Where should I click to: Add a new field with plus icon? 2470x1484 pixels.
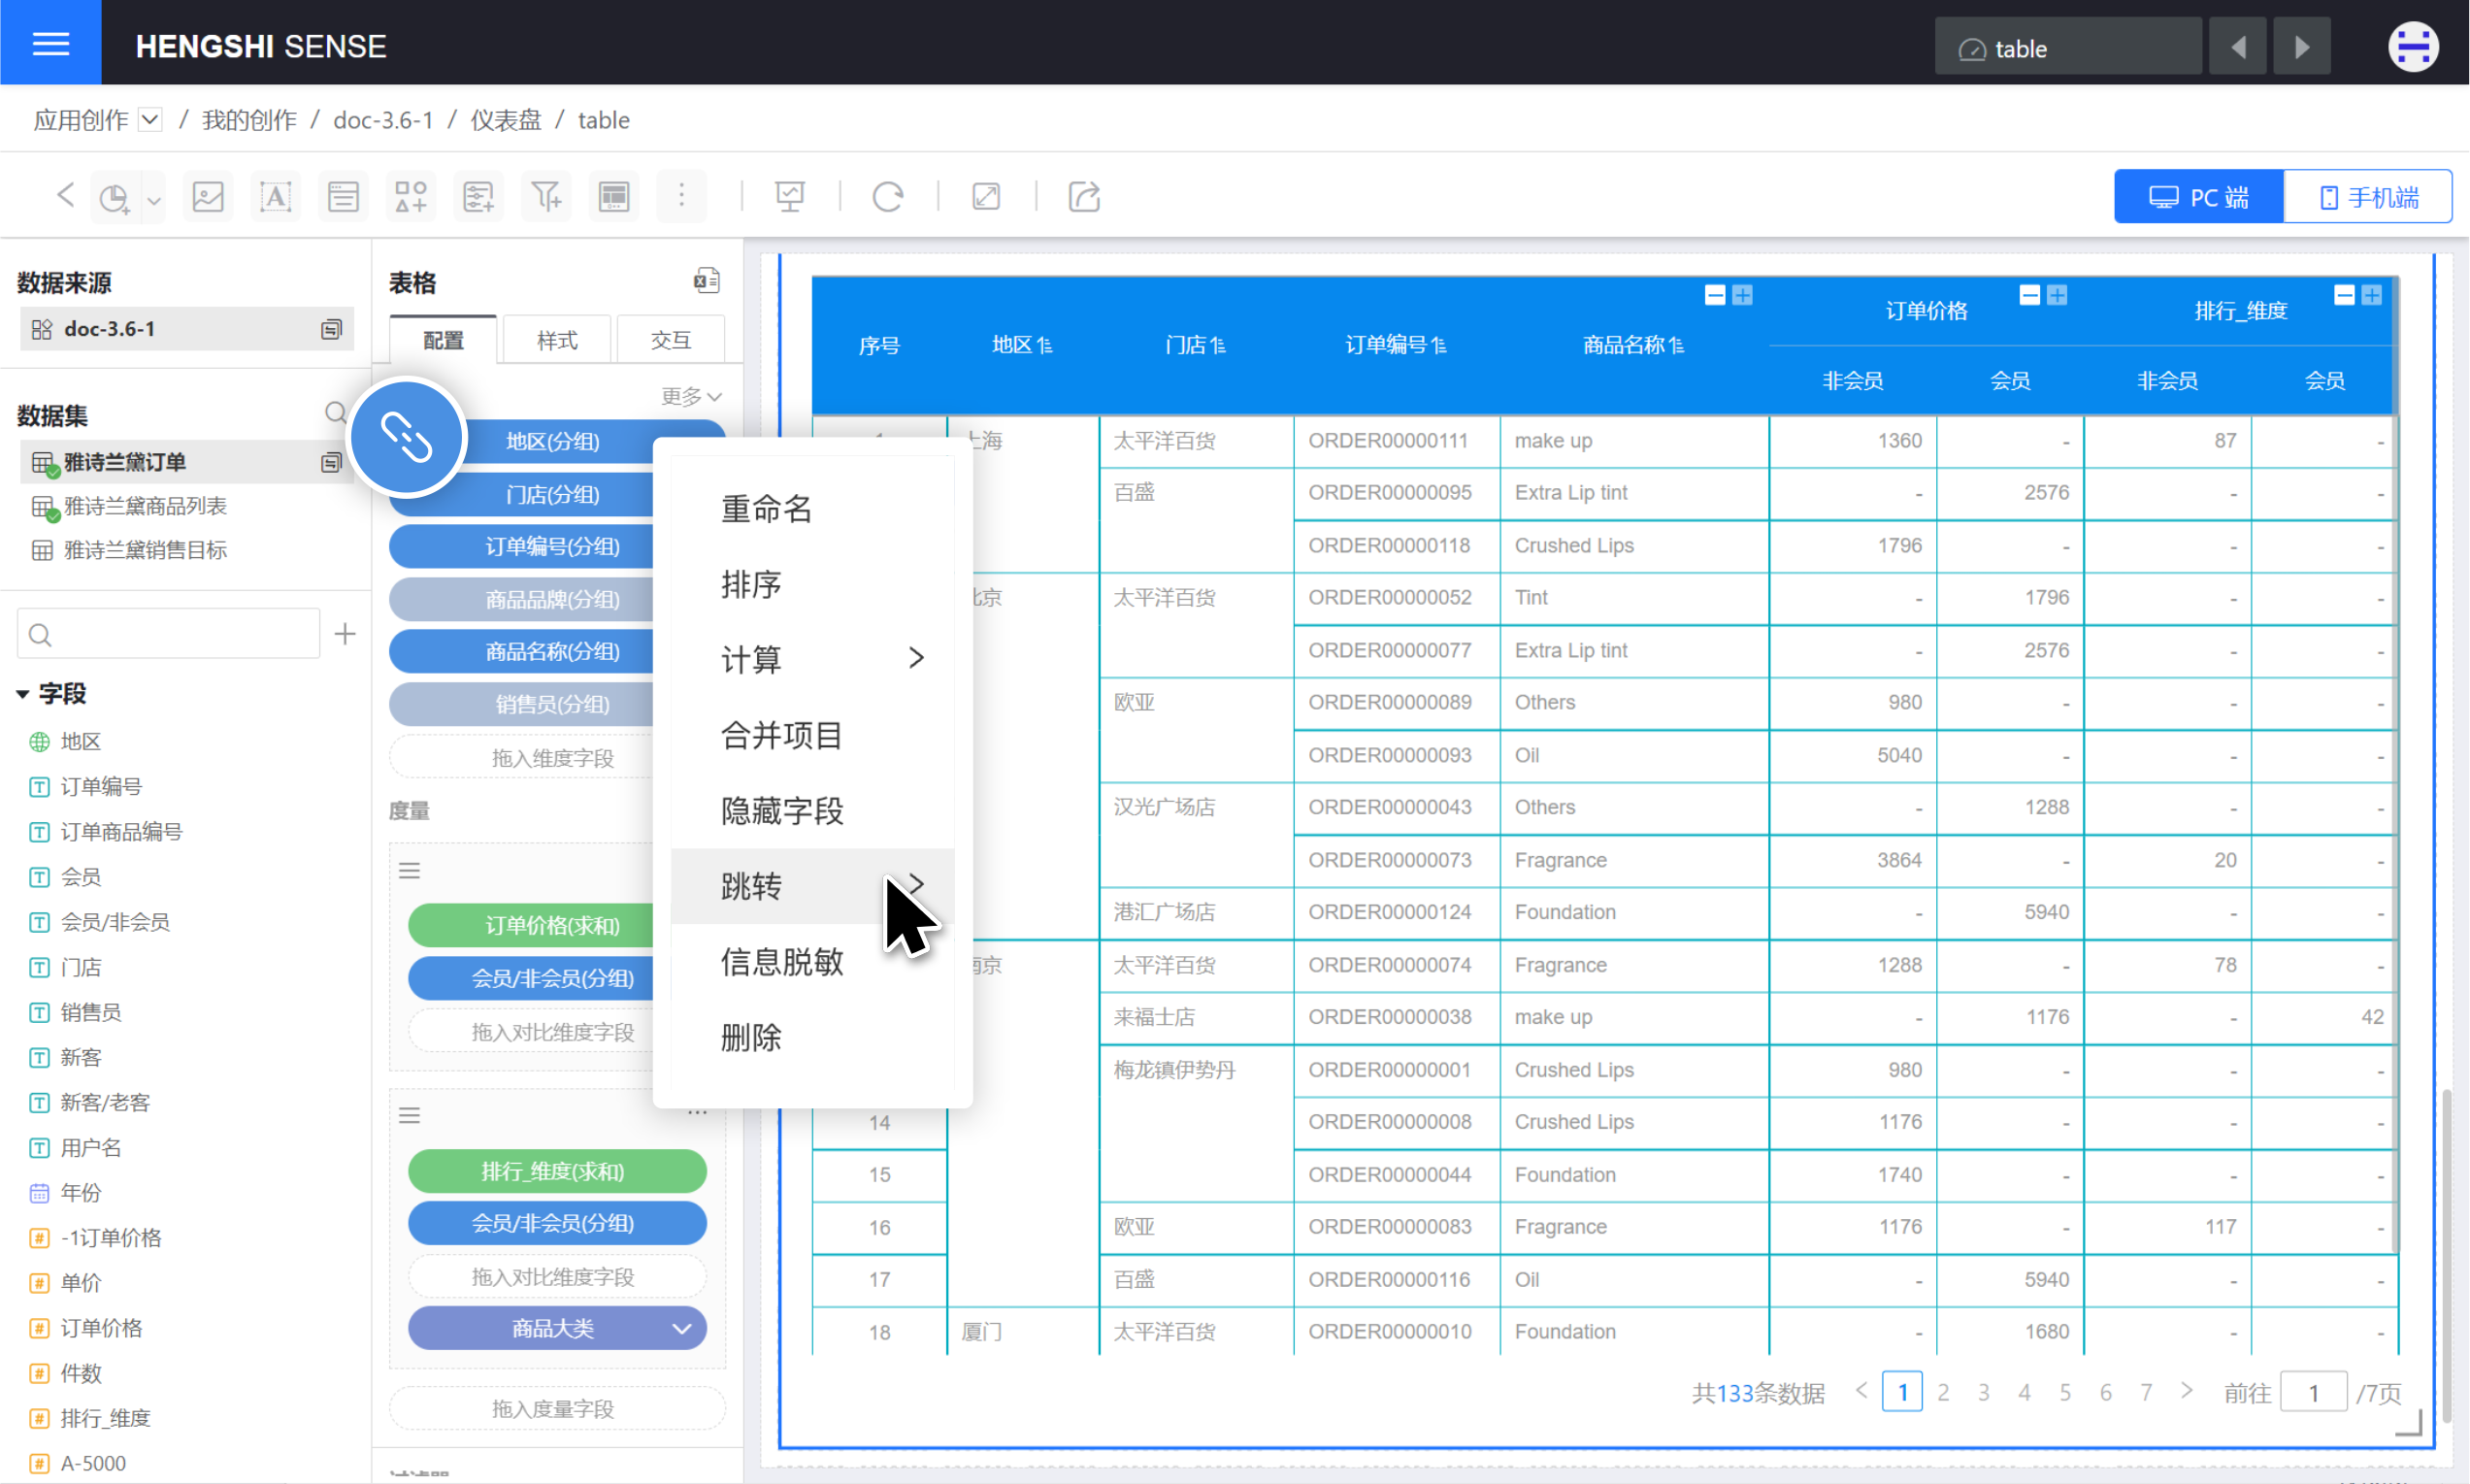click(345, 634)
